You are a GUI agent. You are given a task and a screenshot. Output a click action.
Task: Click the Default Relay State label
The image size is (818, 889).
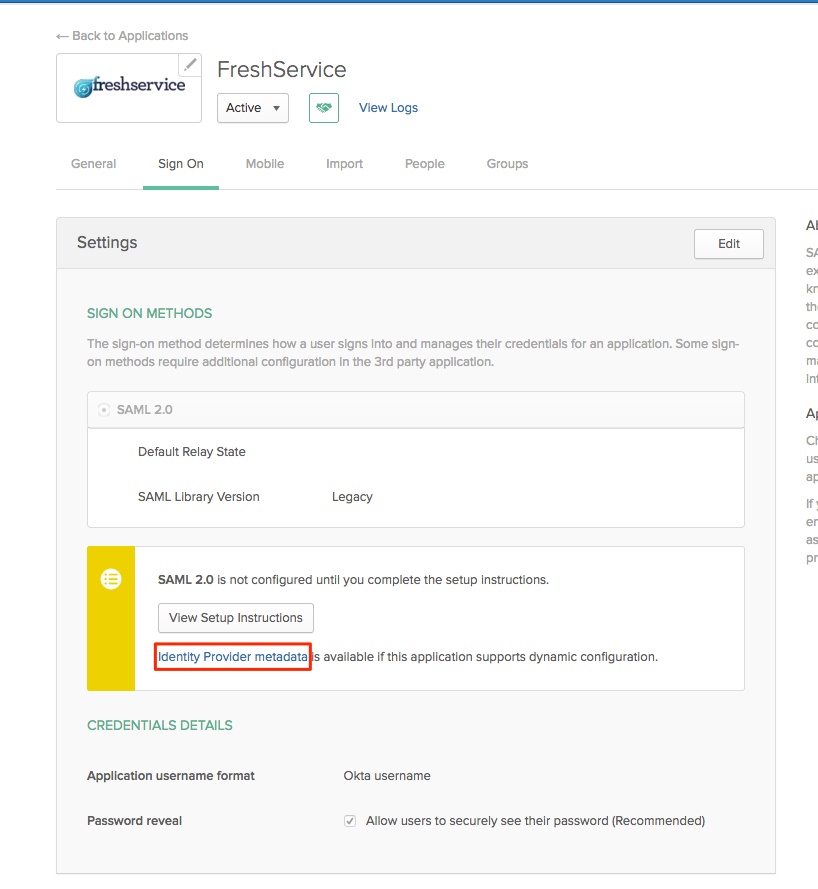tap(192, 452)
